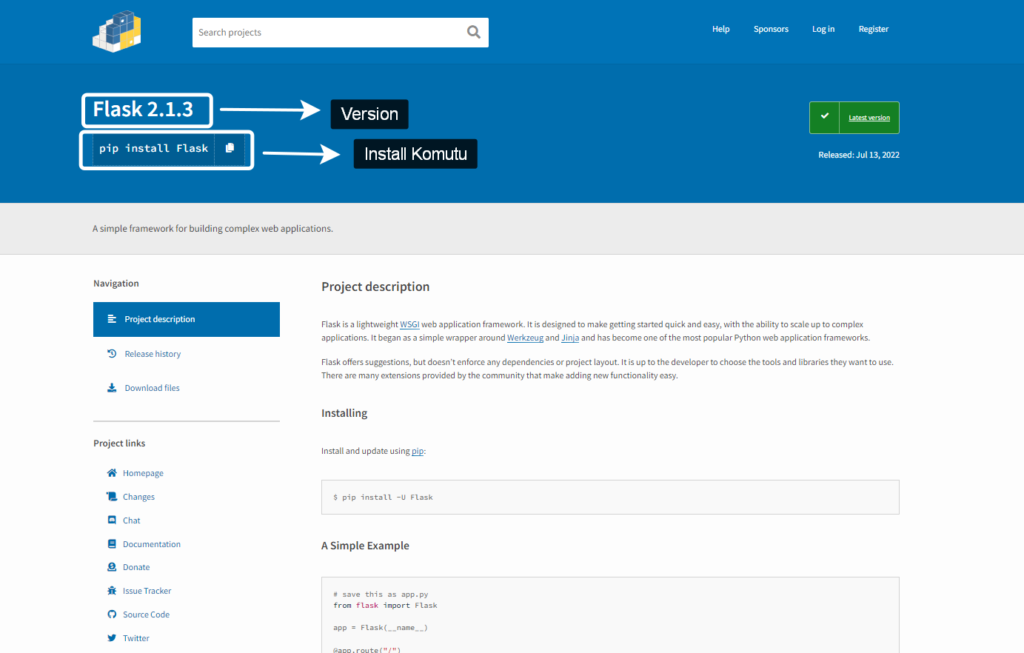Click the GitHub Source Code icon

click(x=112, y=614)
